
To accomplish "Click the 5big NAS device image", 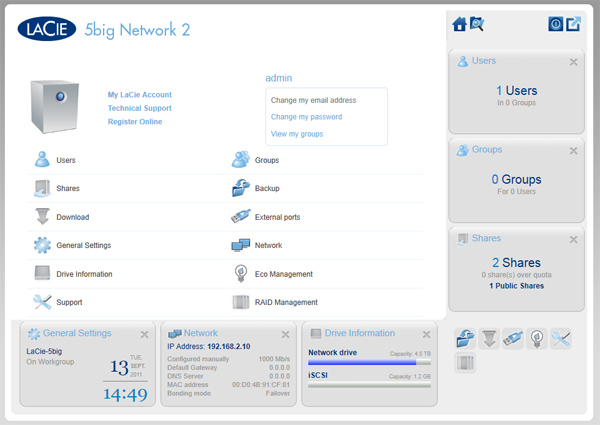I will pos(55,107).
